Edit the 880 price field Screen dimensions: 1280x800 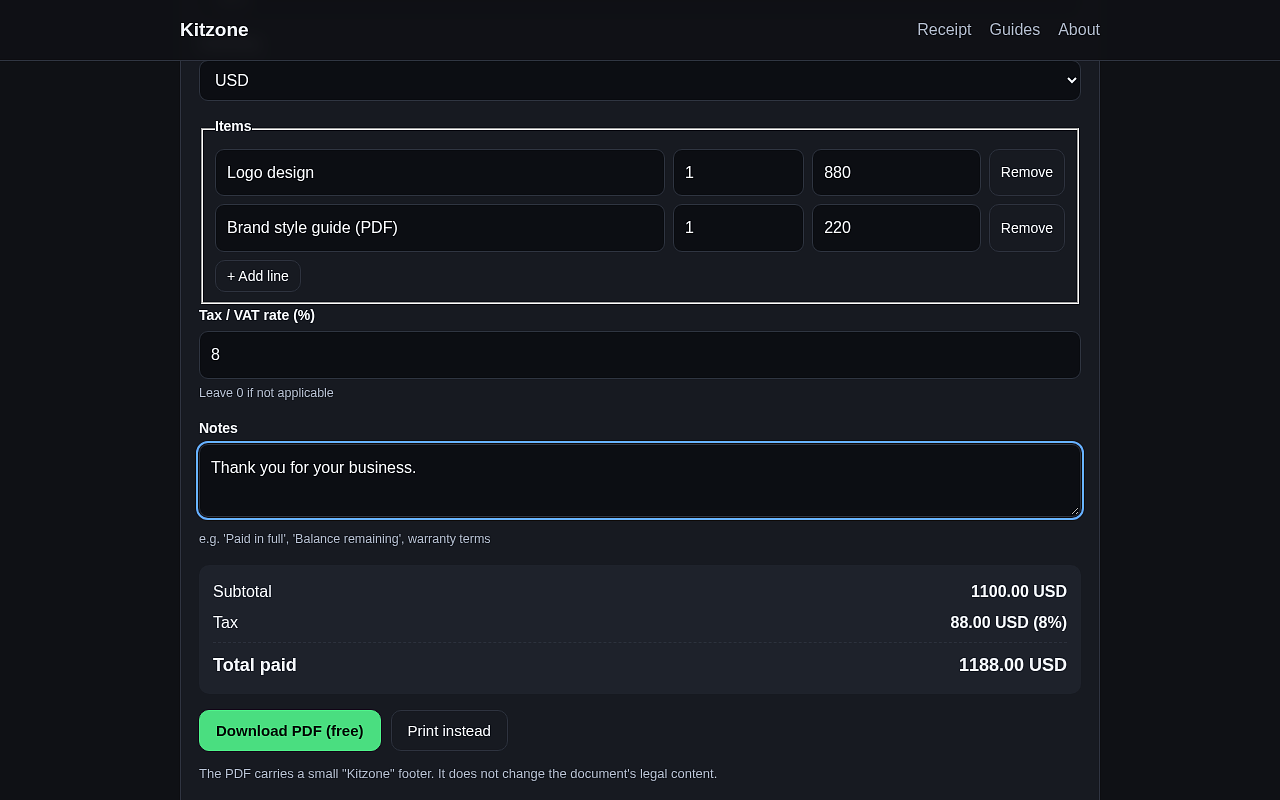(x=896, y=173)
